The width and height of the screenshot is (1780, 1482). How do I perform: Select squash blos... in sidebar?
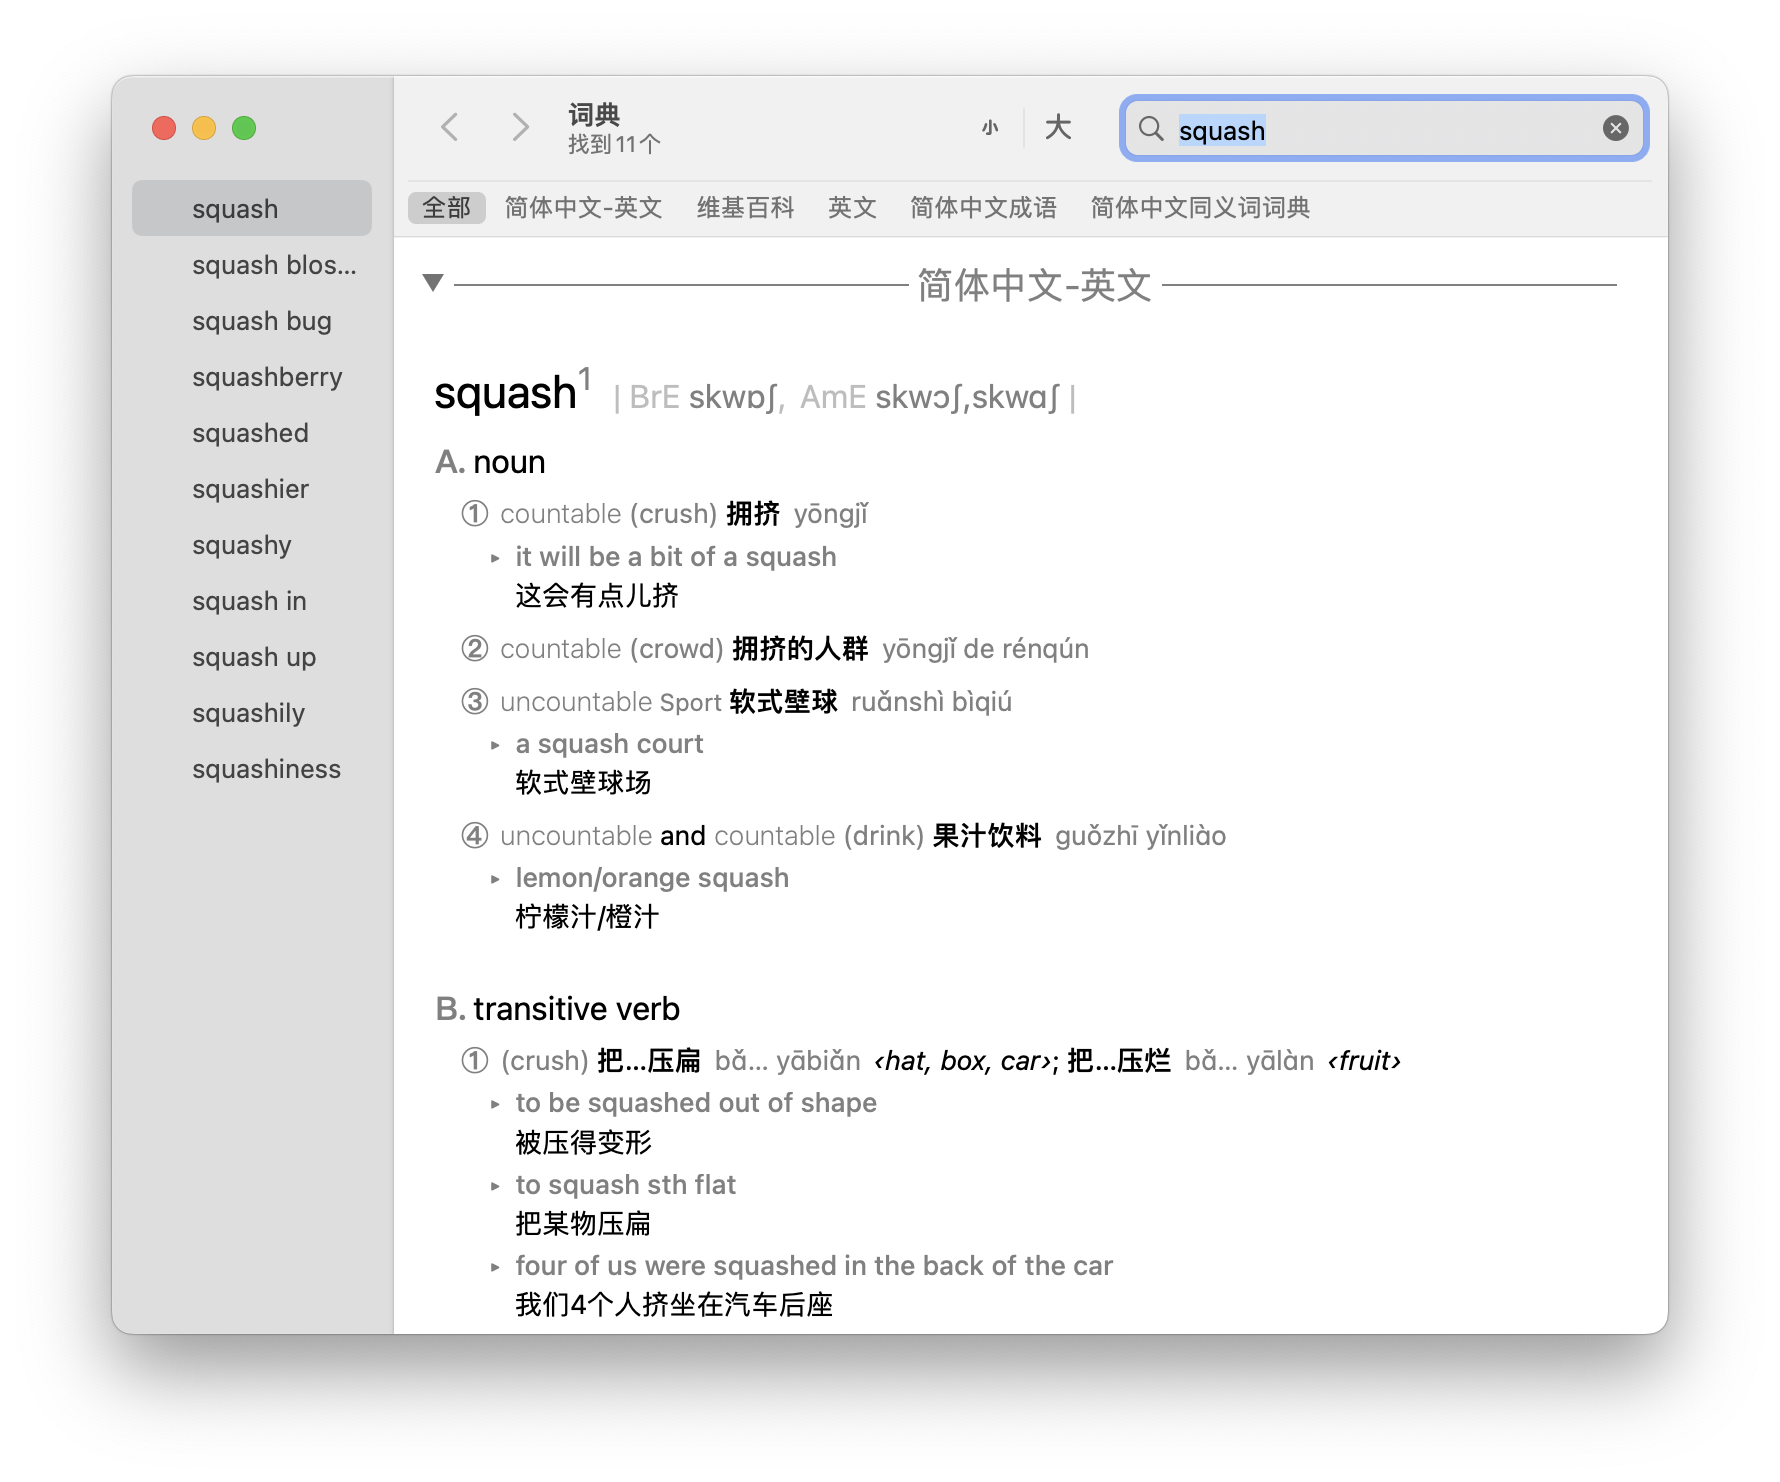tap(252, 265)
